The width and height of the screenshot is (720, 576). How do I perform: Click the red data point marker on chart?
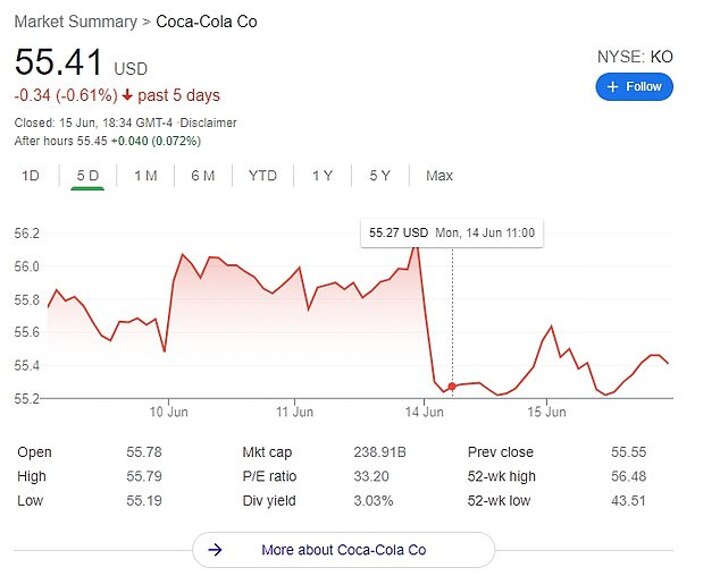point(452,386)
